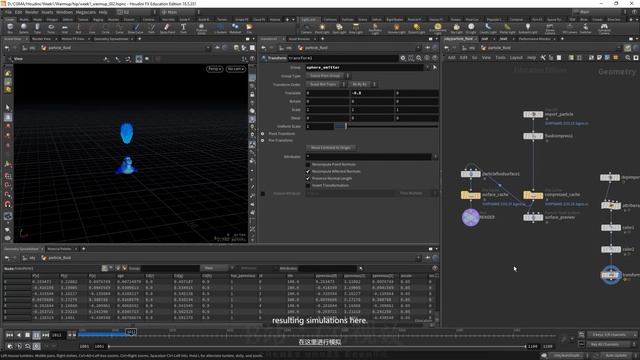Open the Windows menu
The image size is (640, 360).
pyautogui.click(x=64, y=12)
